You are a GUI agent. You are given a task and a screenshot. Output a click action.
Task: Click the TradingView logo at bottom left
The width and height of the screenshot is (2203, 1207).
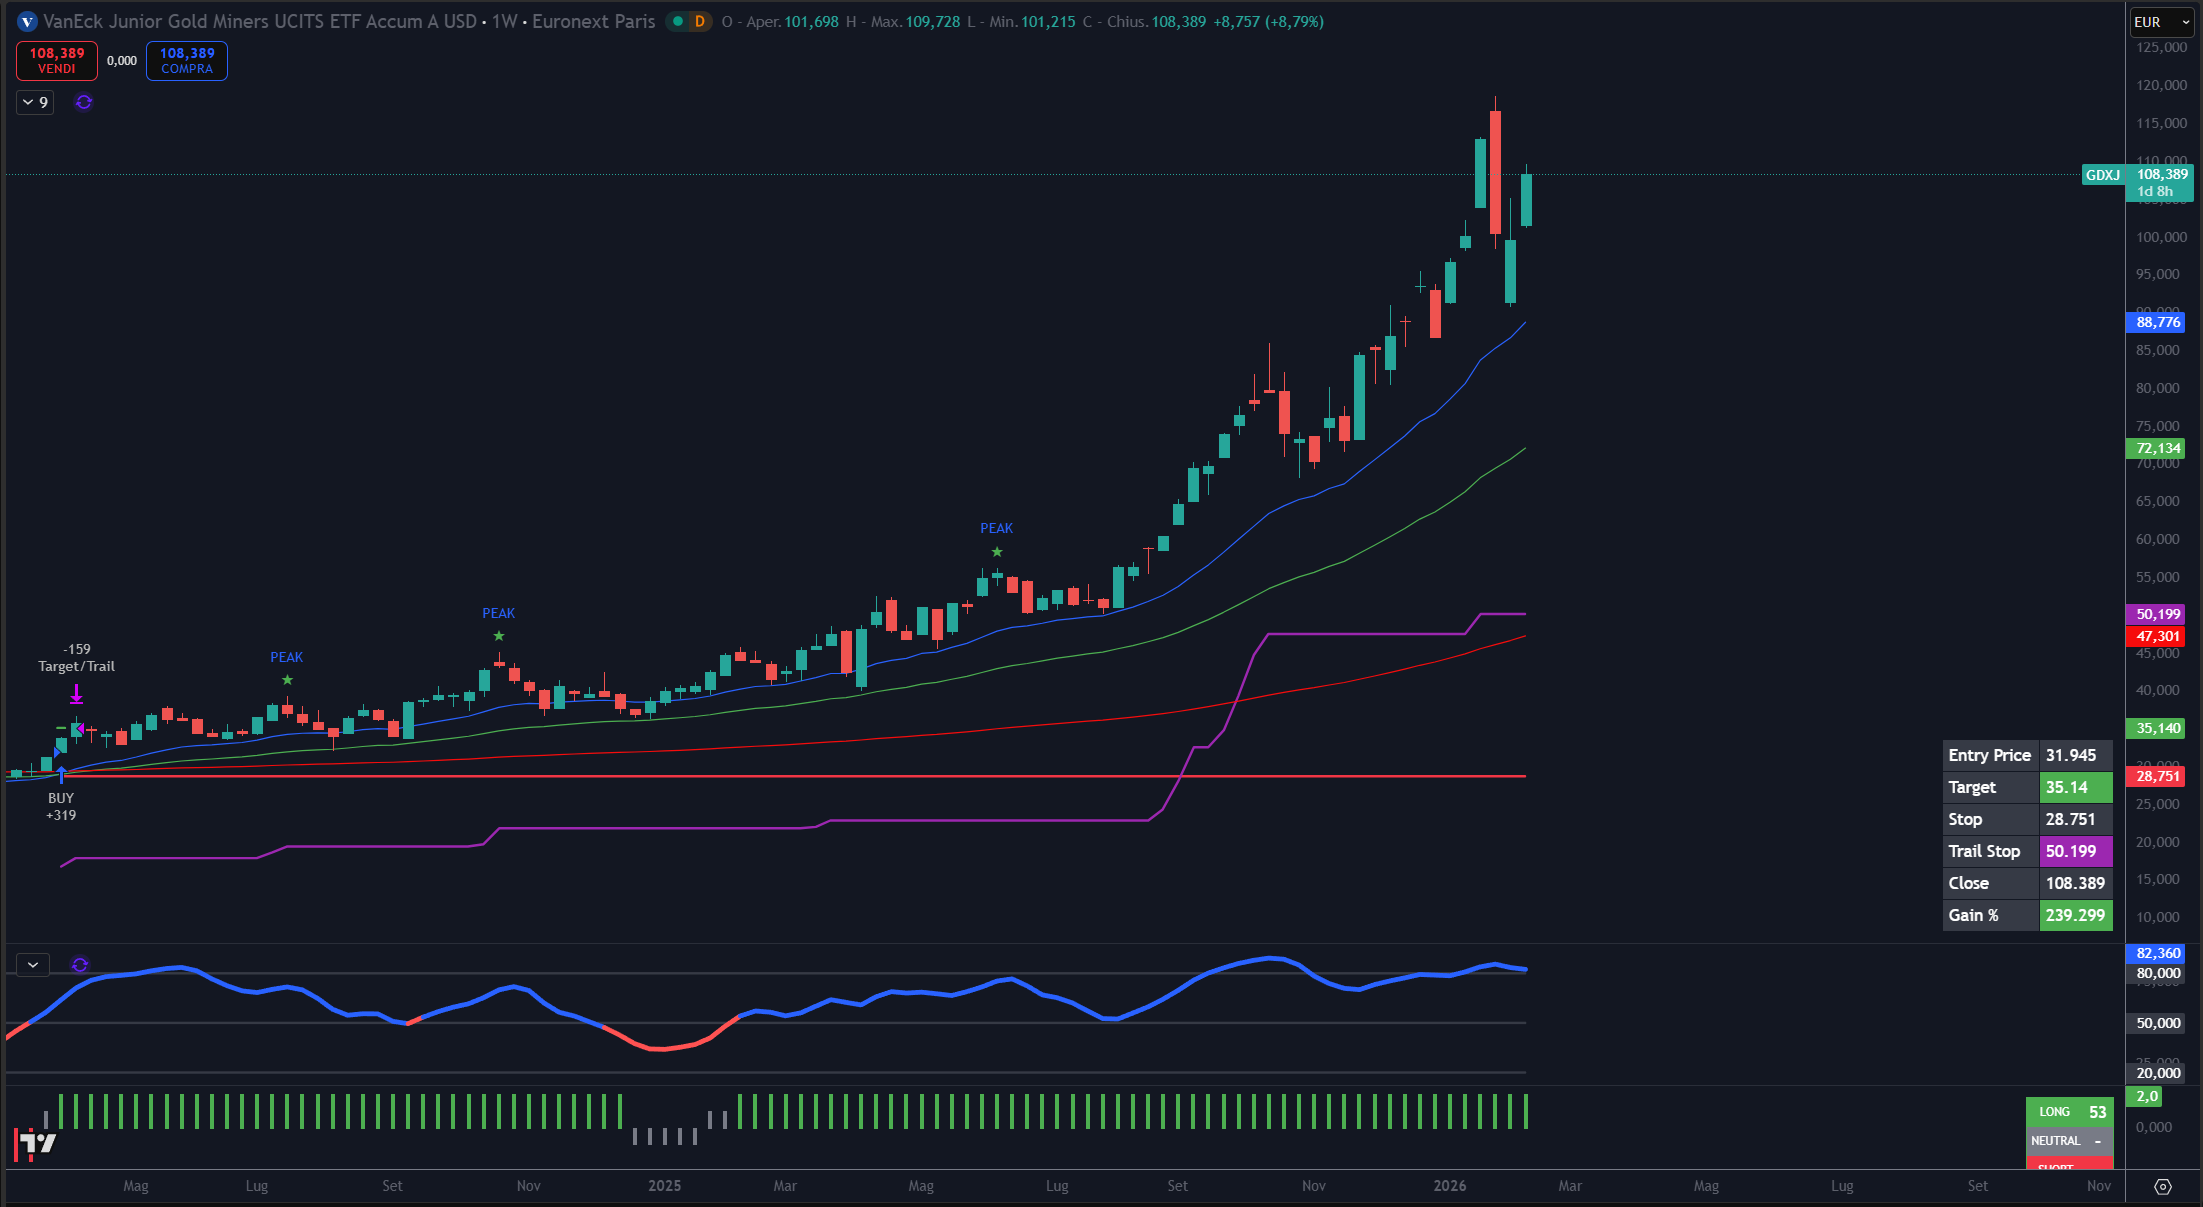[x=37, y=1143]
